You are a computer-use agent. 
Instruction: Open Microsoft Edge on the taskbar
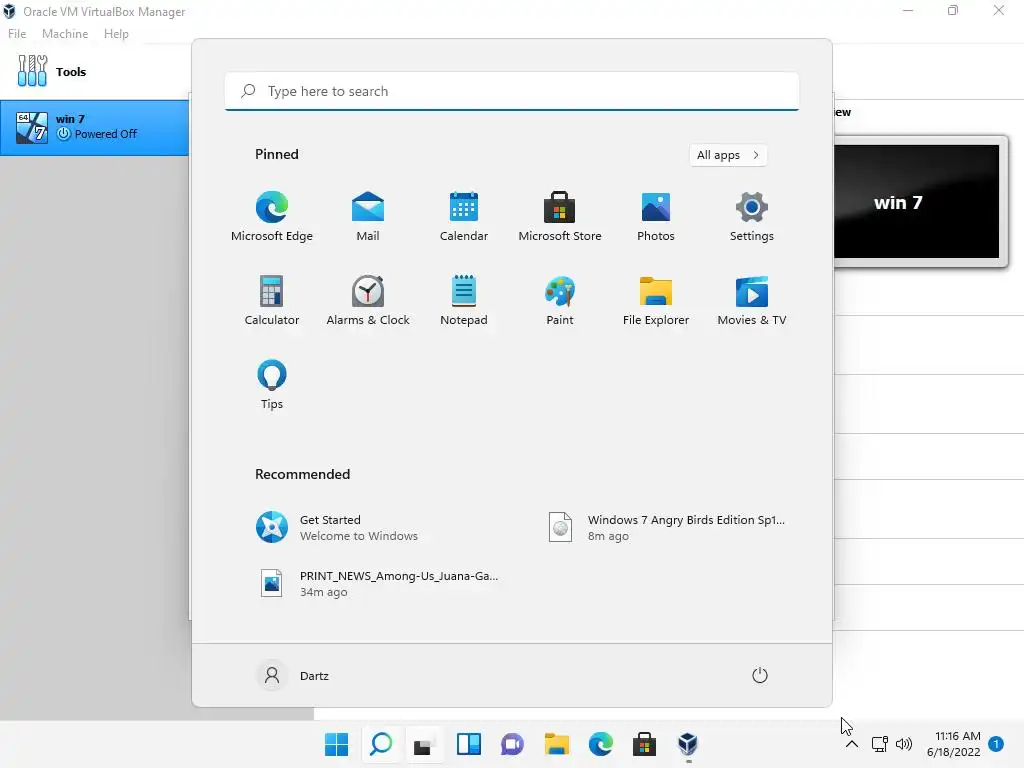pyautogui.click(x=600, y=744)
